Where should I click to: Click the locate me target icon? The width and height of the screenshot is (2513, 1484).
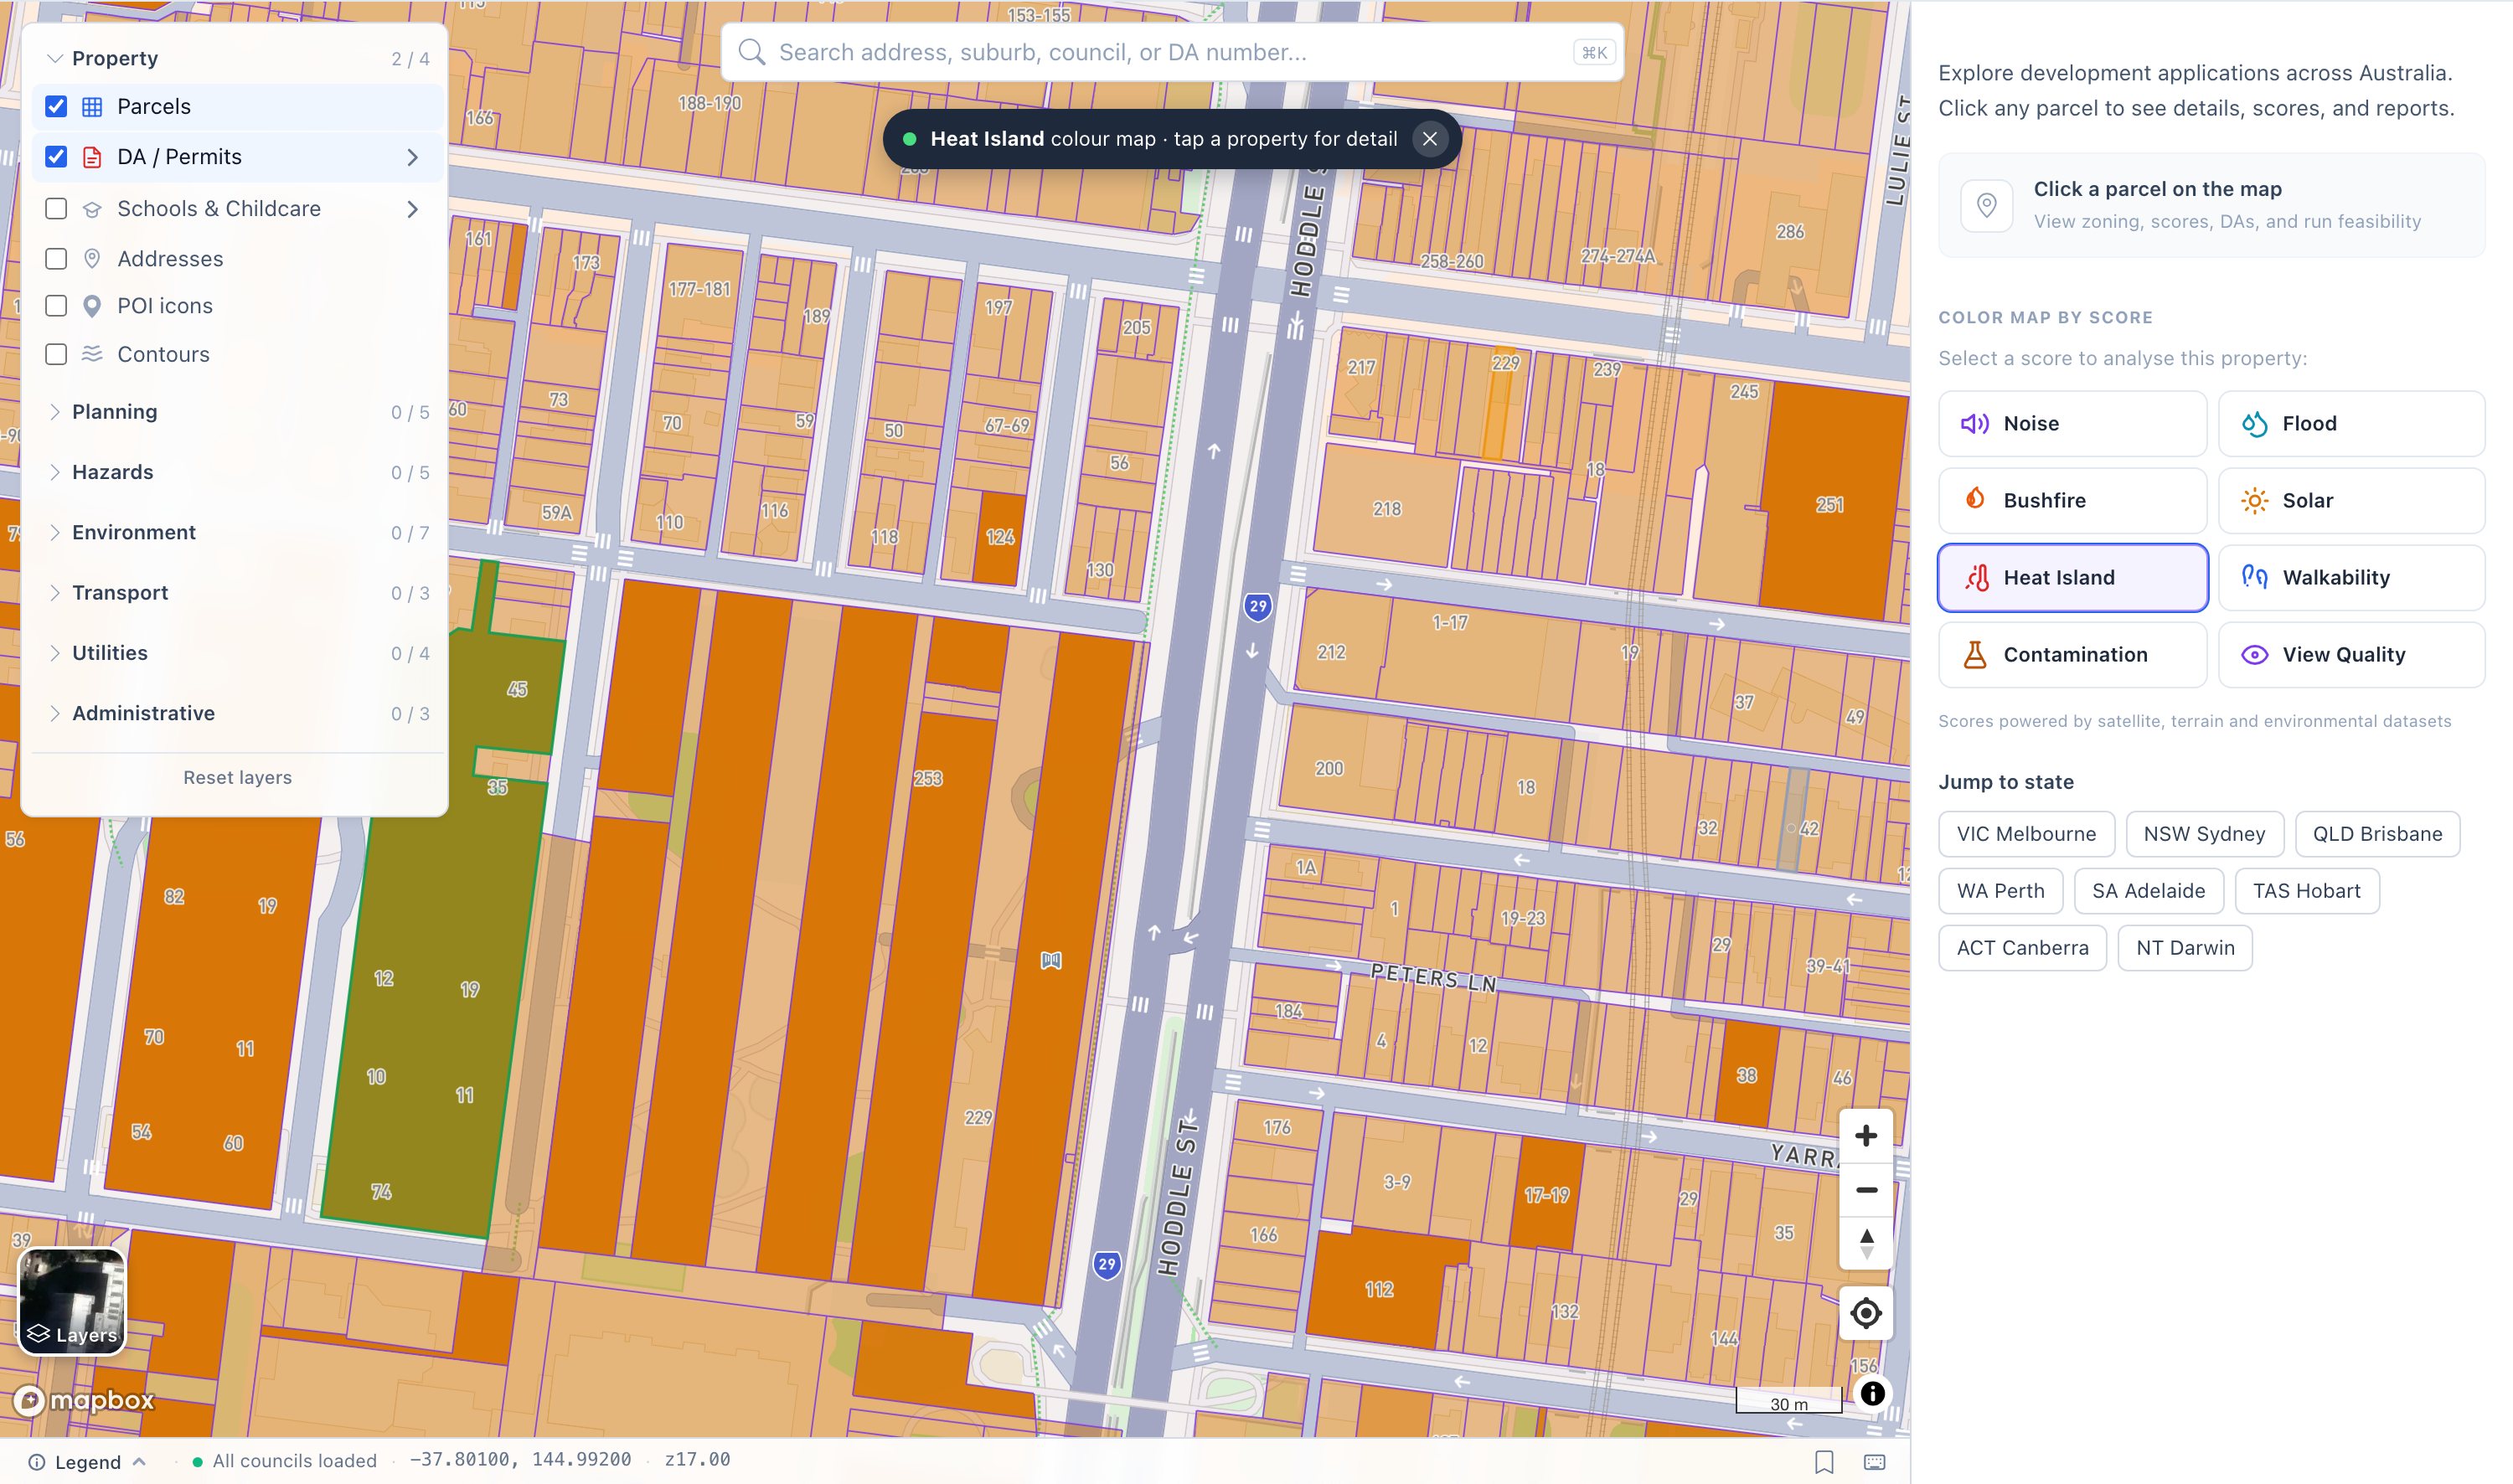(1866, 1313)
